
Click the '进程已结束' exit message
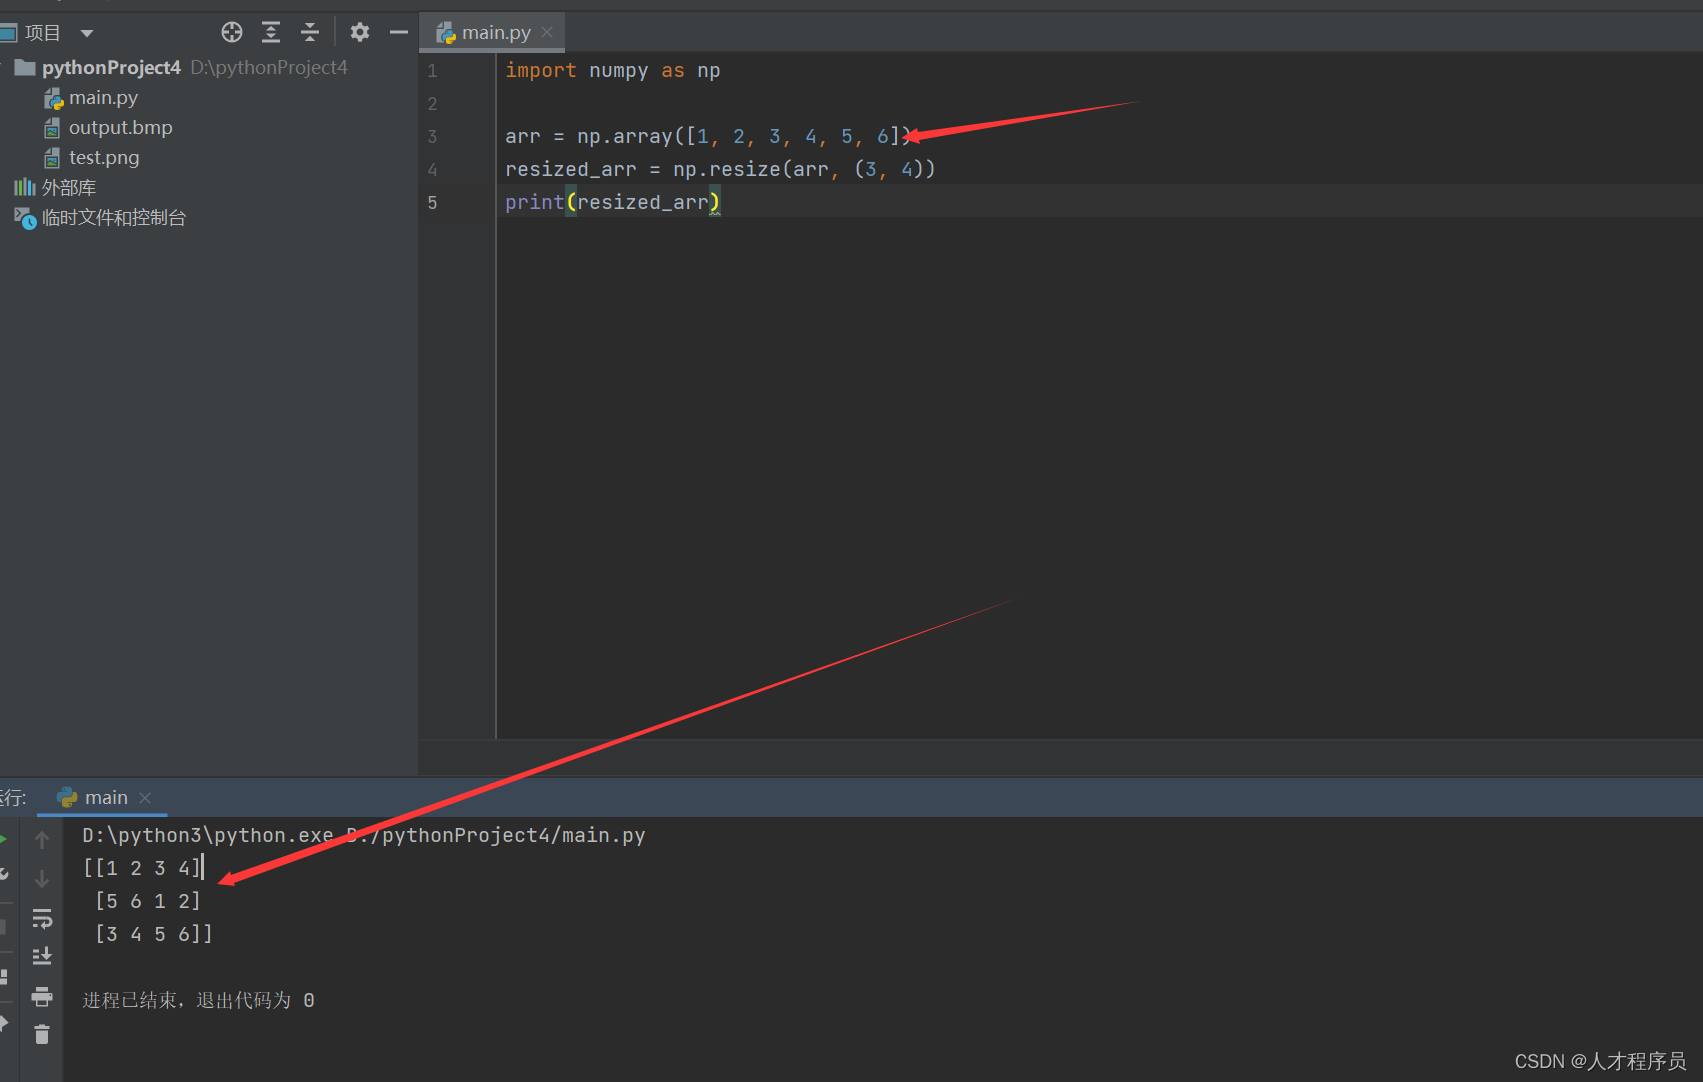(198, 1000)
